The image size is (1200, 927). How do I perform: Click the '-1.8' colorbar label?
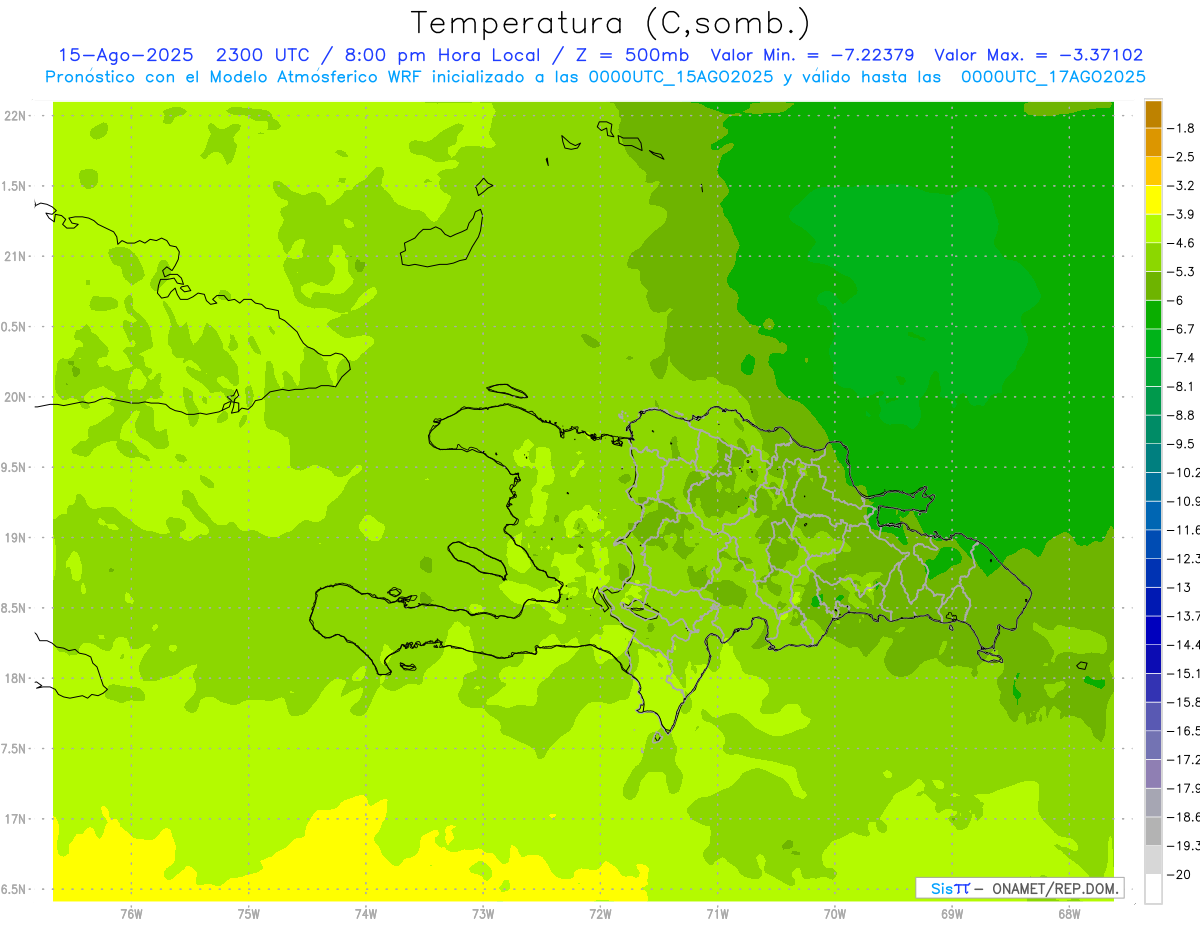tap(1183, 128)
